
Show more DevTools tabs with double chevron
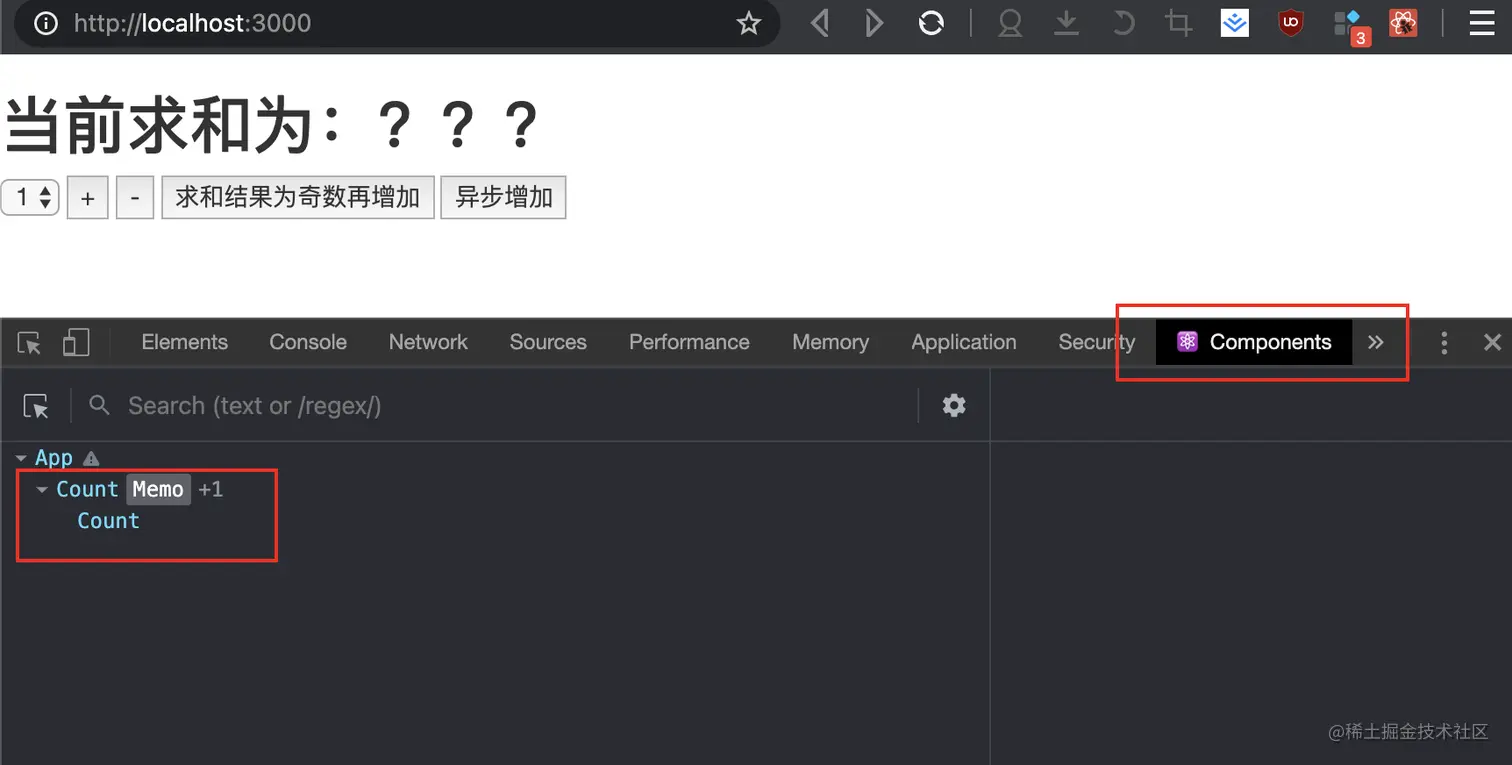1376,342
